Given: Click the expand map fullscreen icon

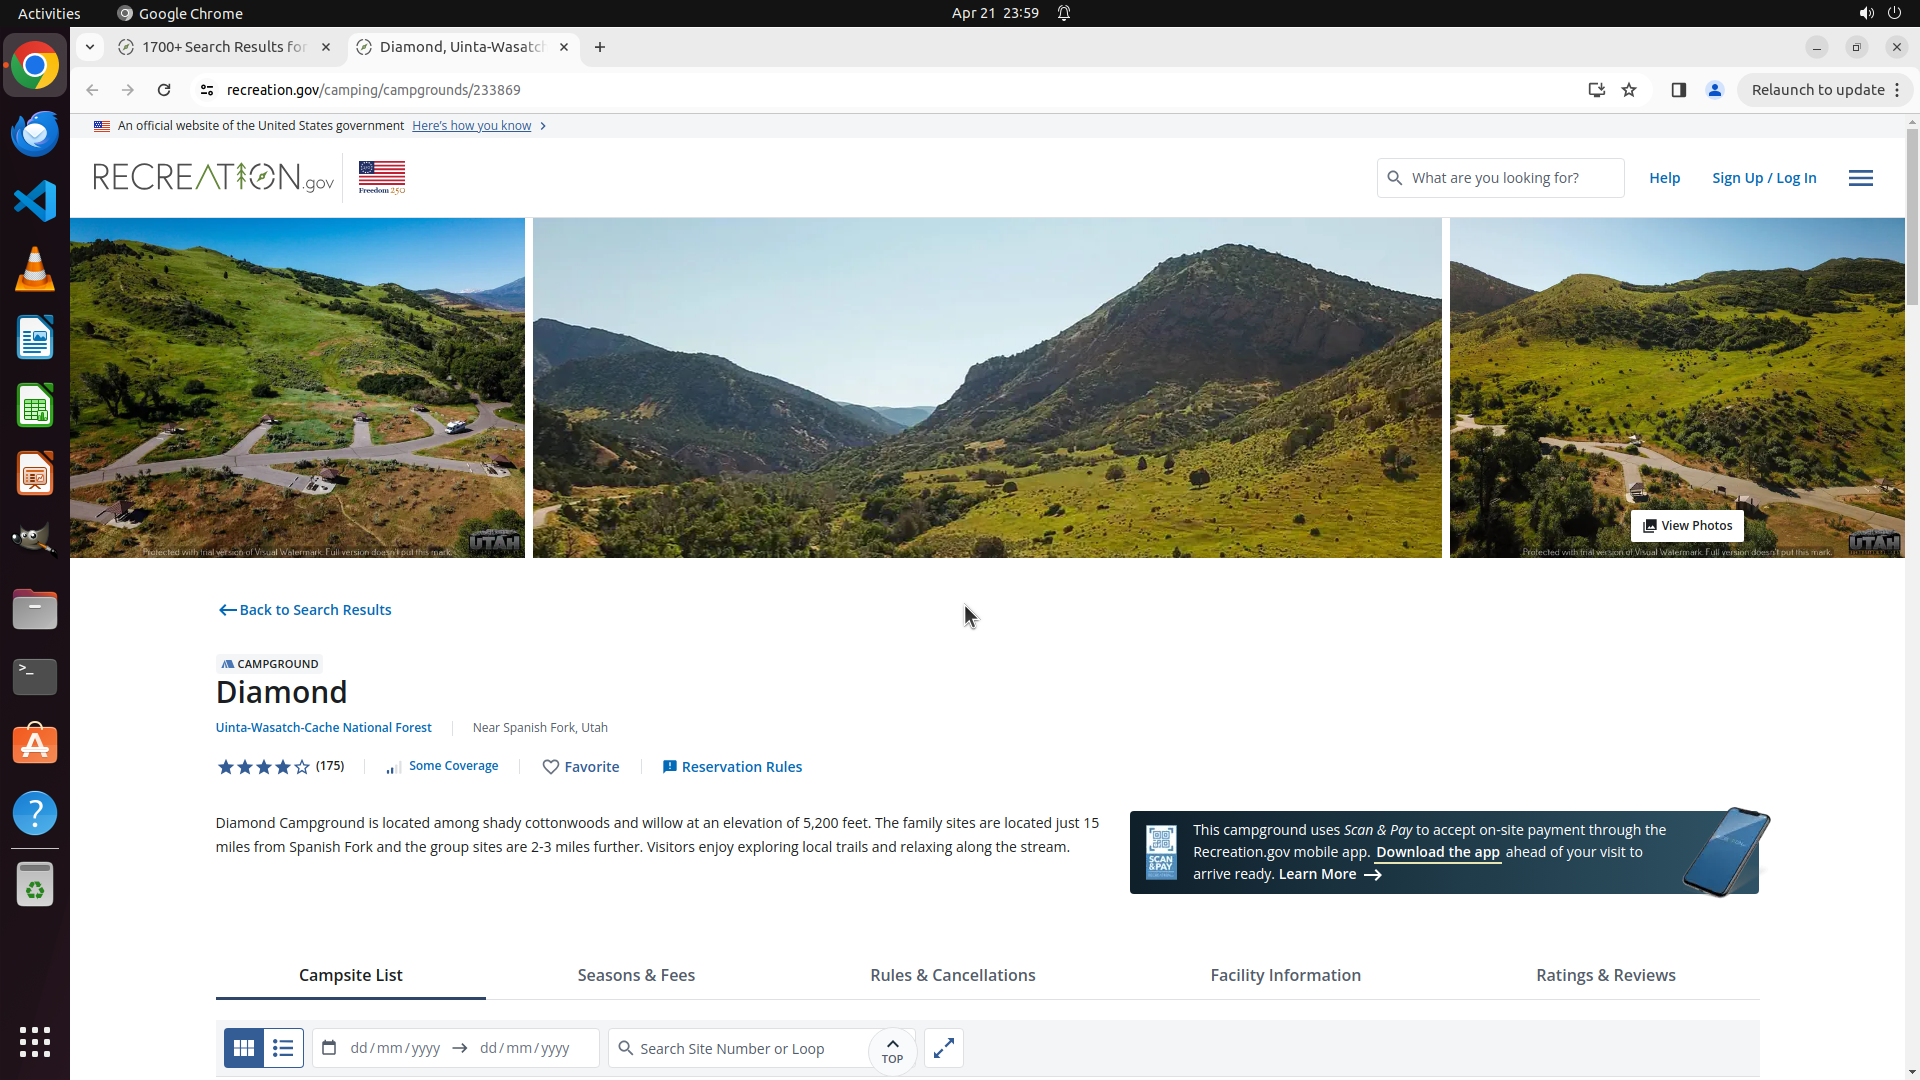Looking at the screenshot, I should [943, 1048].
